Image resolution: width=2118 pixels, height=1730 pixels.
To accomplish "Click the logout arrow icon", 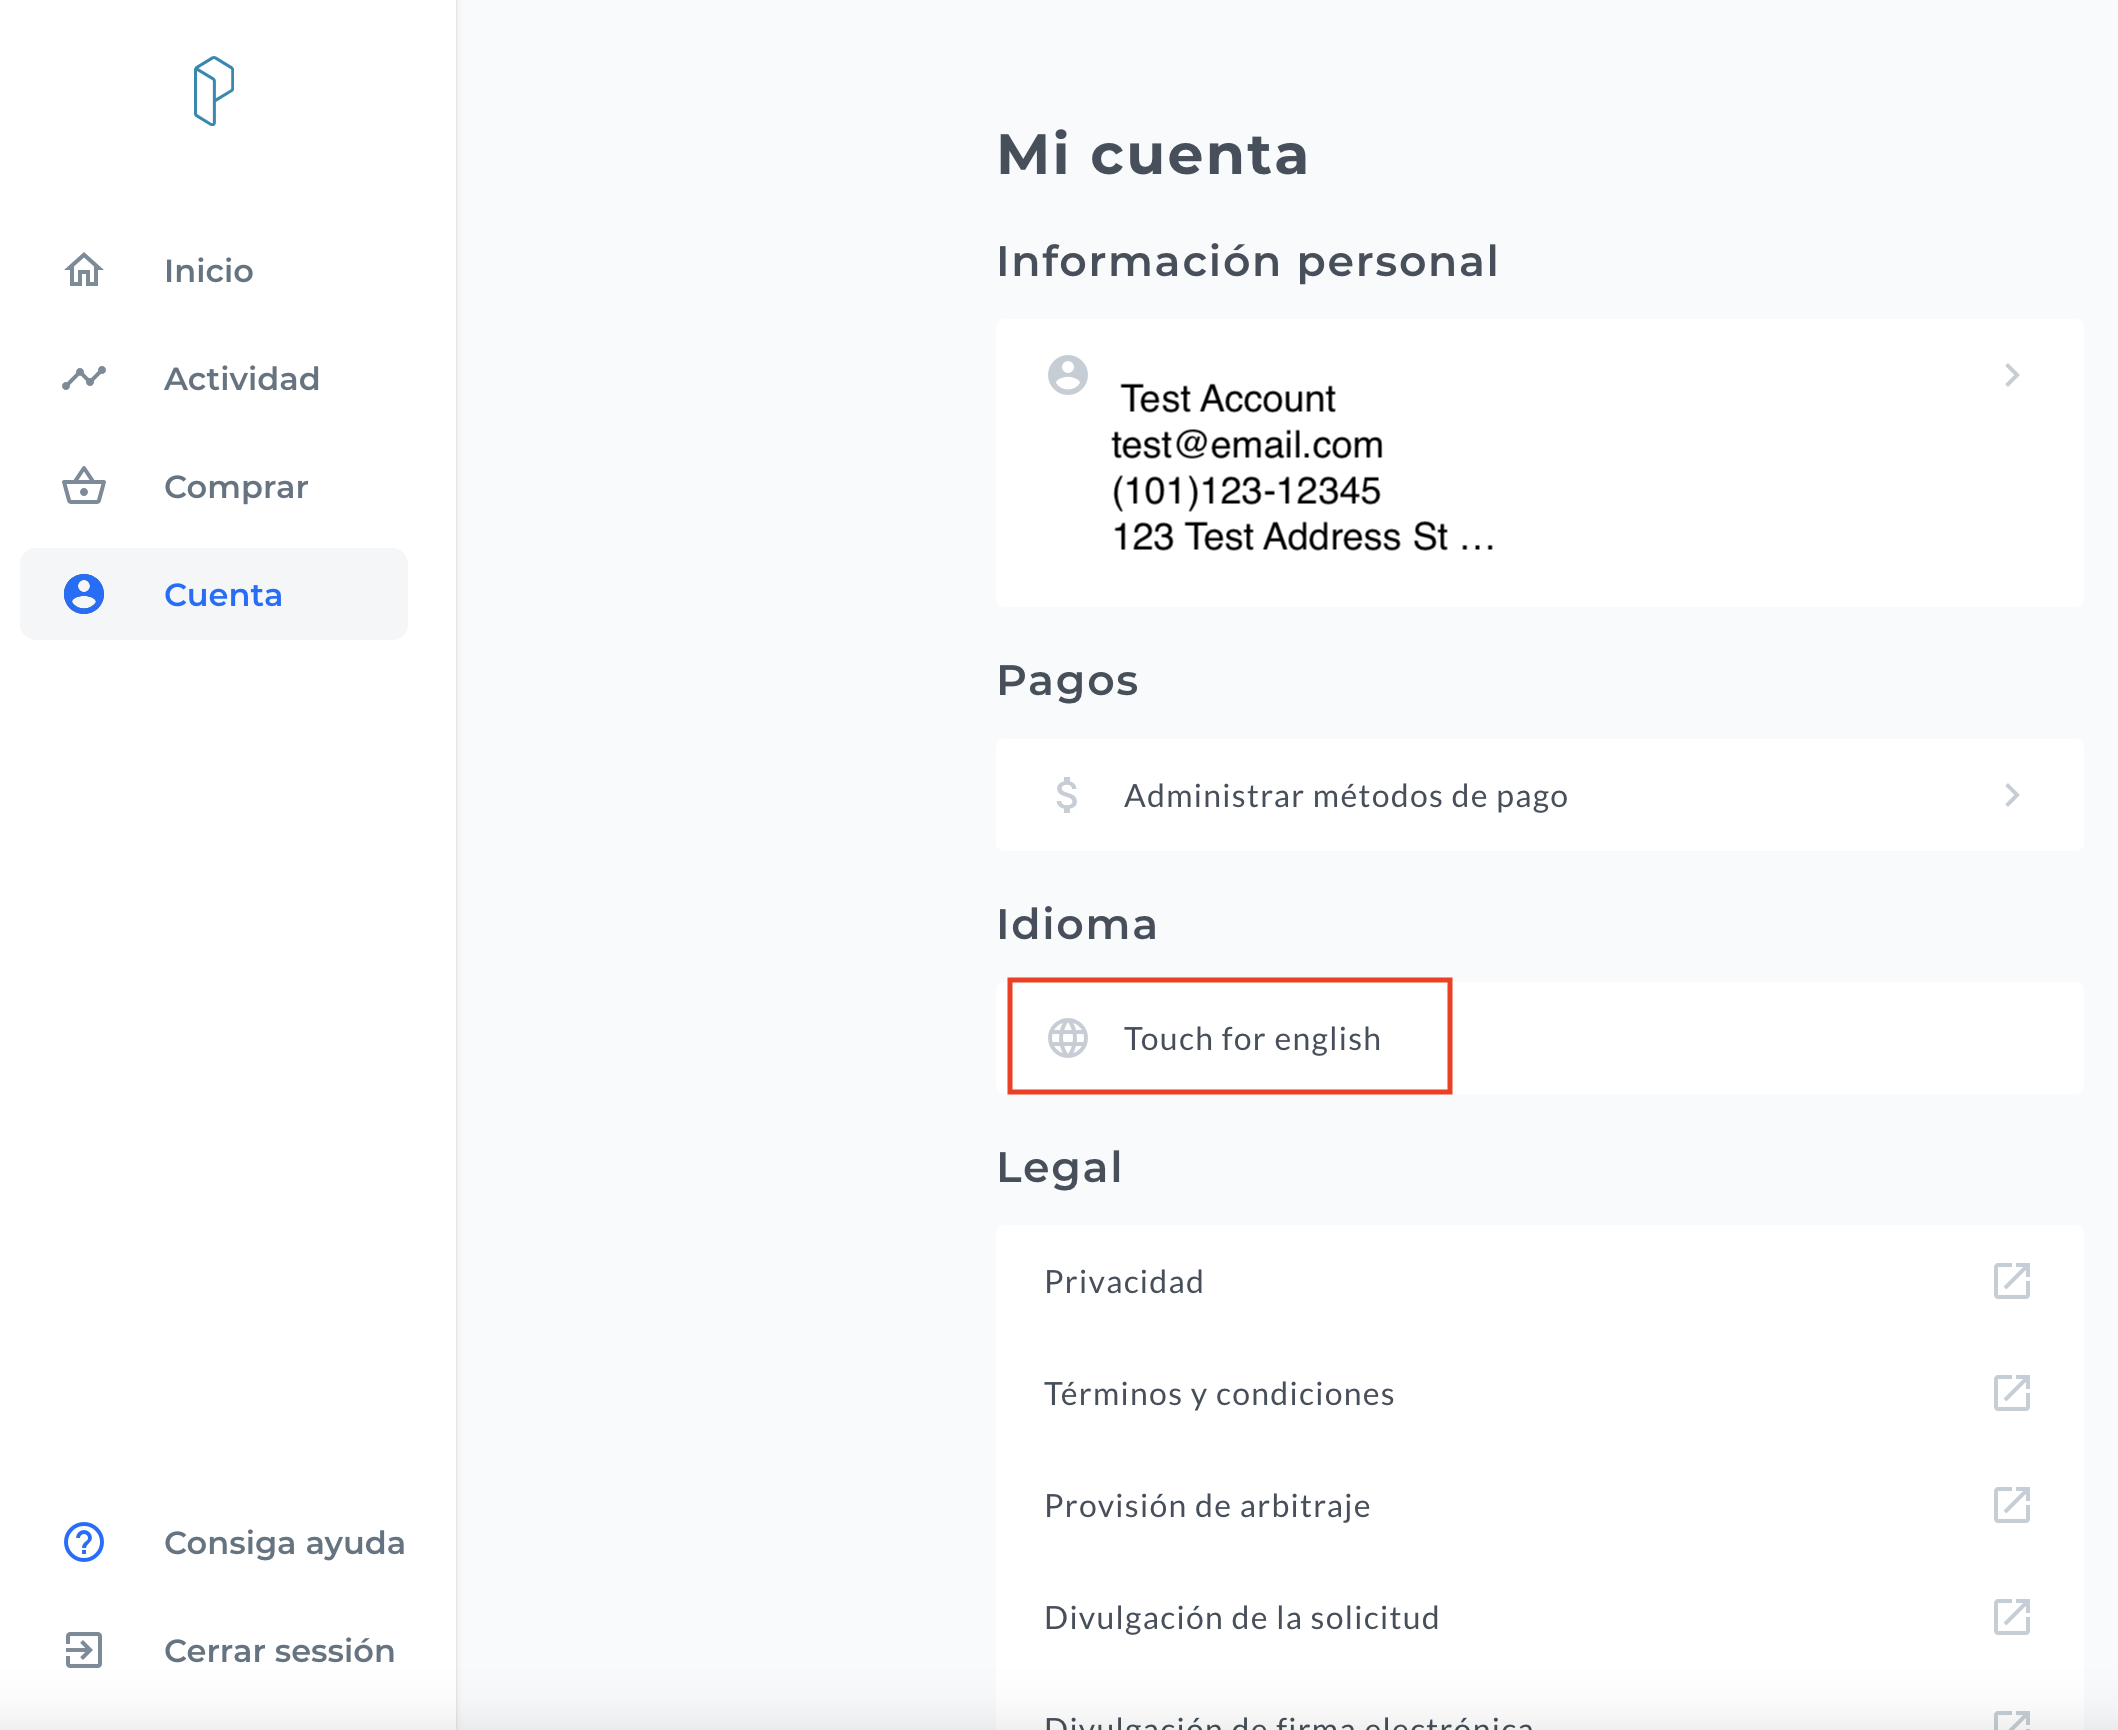I will (84, 1650).
